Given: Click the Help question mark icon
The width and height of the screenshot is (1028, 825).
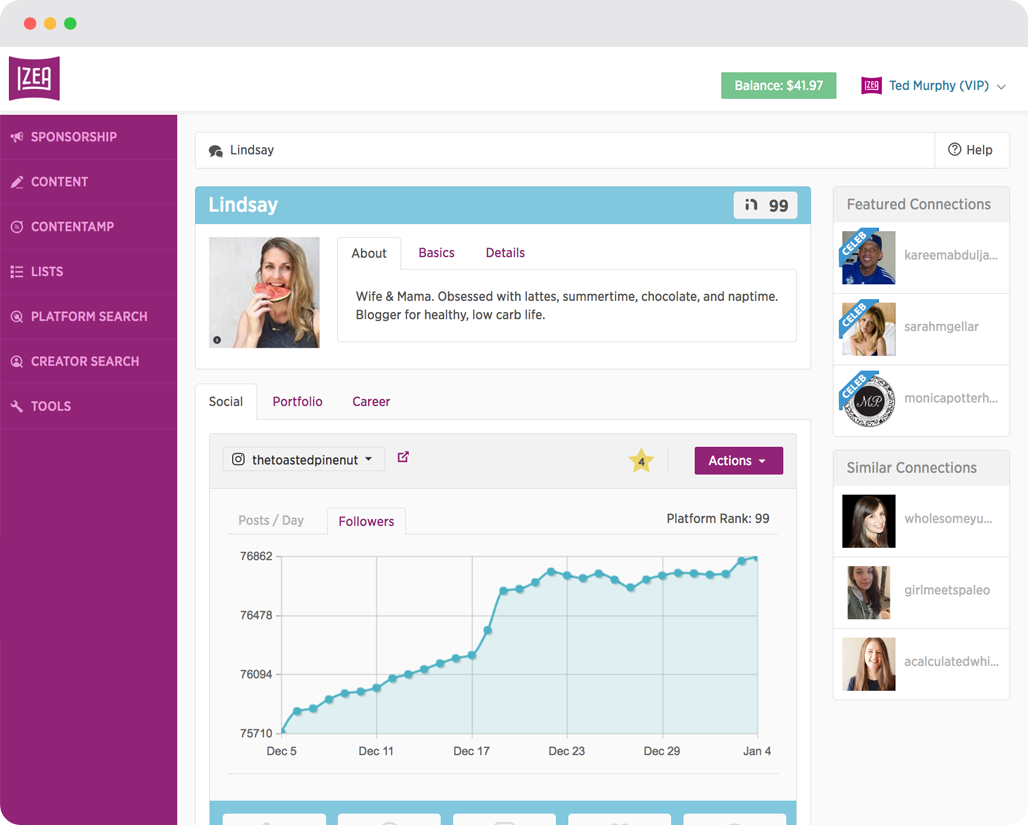Looking at the screenshot, I should [x=955, y=150].
